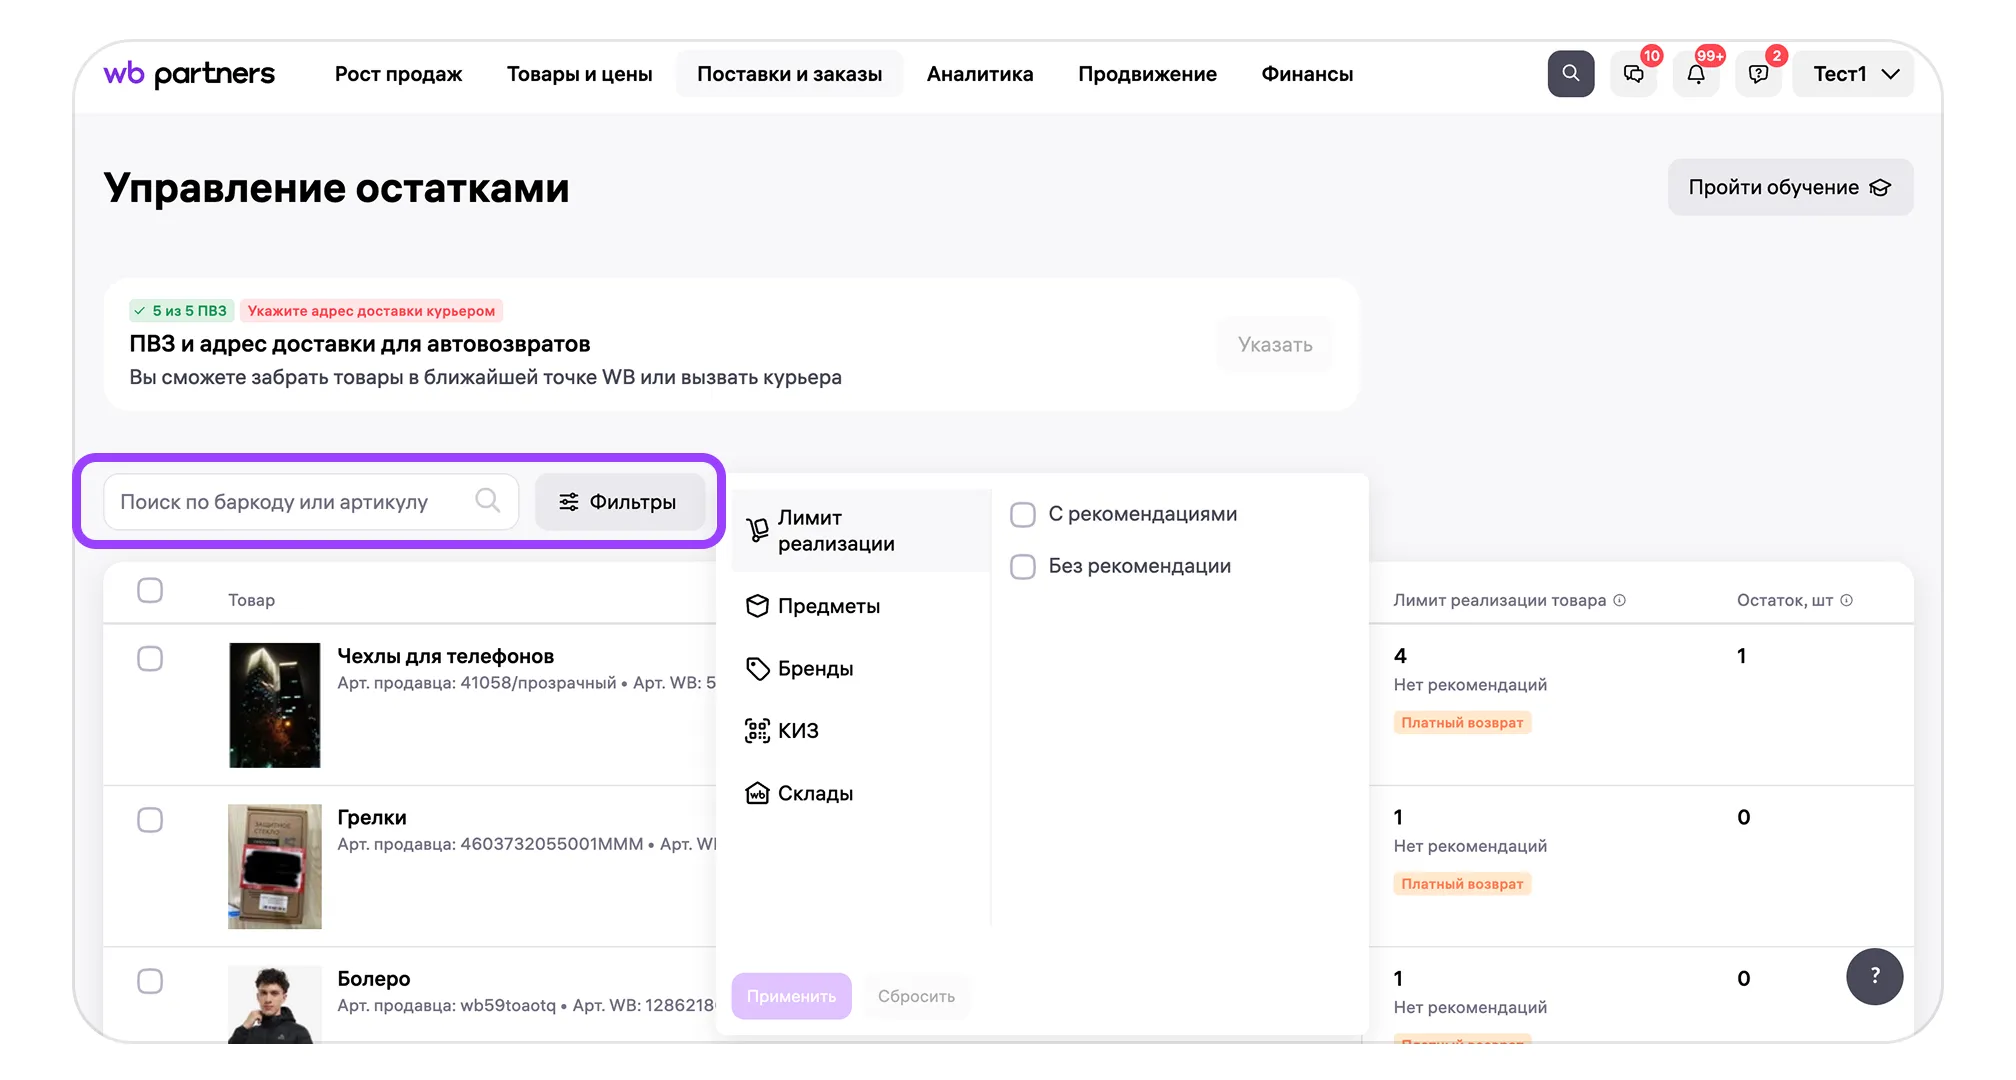The height and width of the screenshot is (1080, 2016).
Task: Click the info icon beside Лимит реализации товара
Action: [x=1620, y=600]
